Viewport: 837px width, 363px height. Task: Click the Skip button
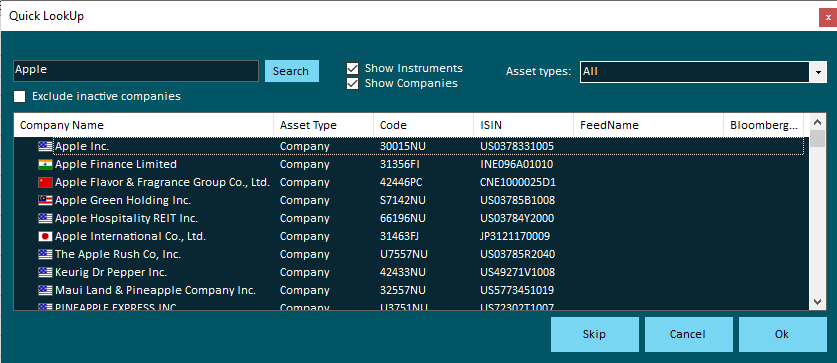pyautogui.click(x=595, y=335)
